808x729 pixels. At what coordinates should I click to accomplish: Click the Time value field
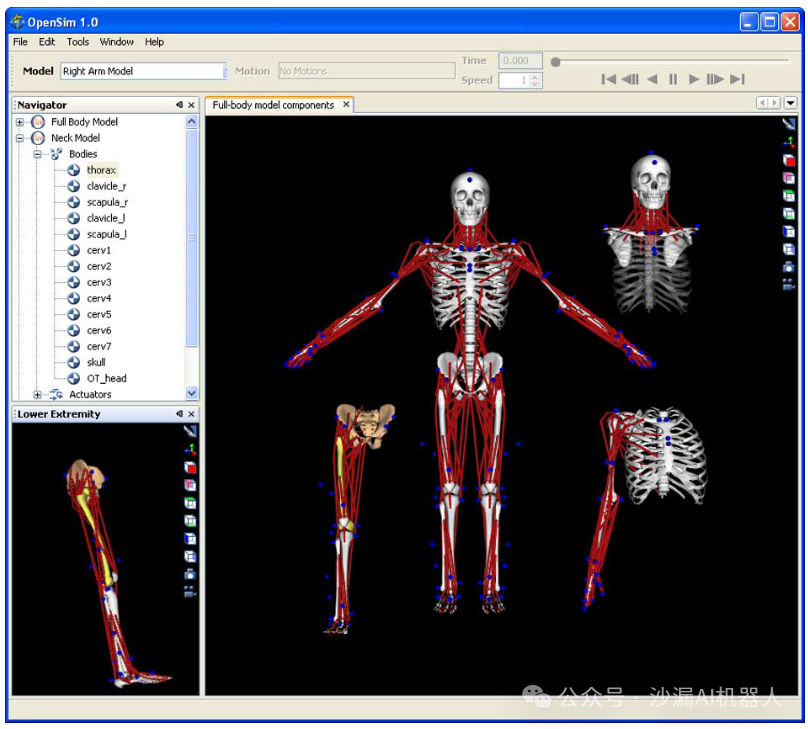click(520, 61)
